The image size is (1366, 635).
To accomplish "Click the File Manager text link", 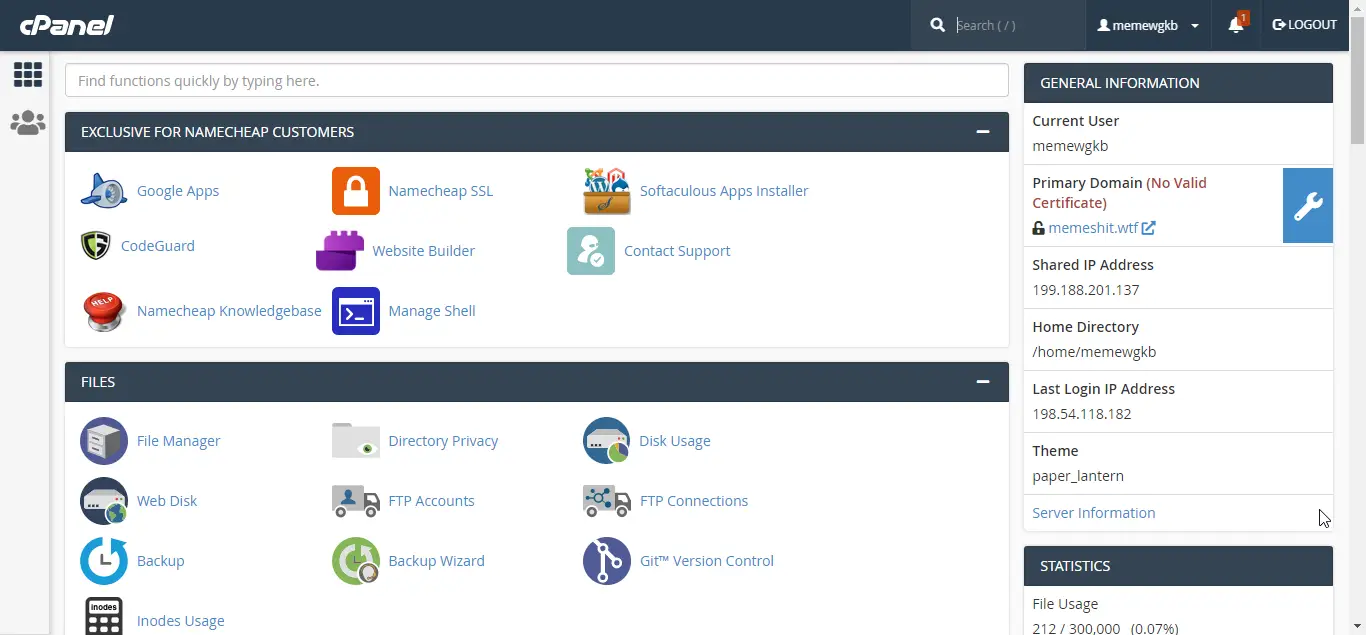I will point(179,441).
